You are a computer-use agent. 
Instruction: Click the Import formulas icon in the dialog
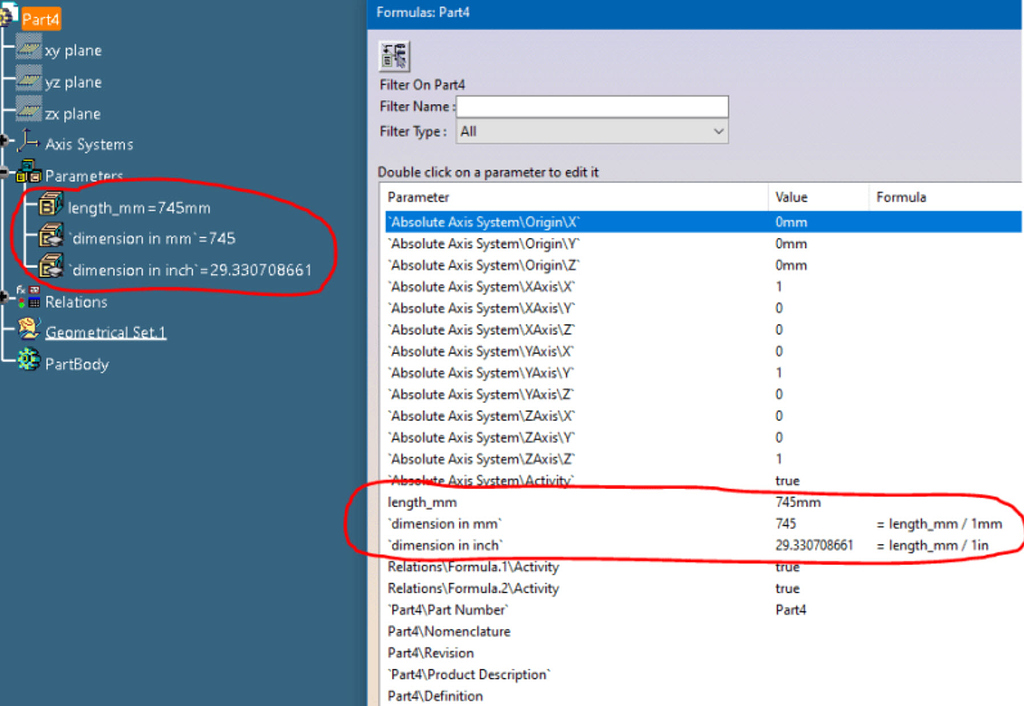(394, 56)
